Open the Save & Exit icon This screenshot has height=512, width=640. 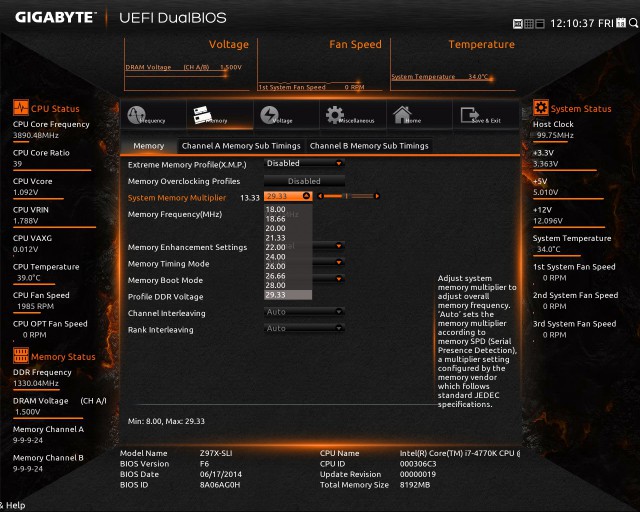click(x=469, y=115)
